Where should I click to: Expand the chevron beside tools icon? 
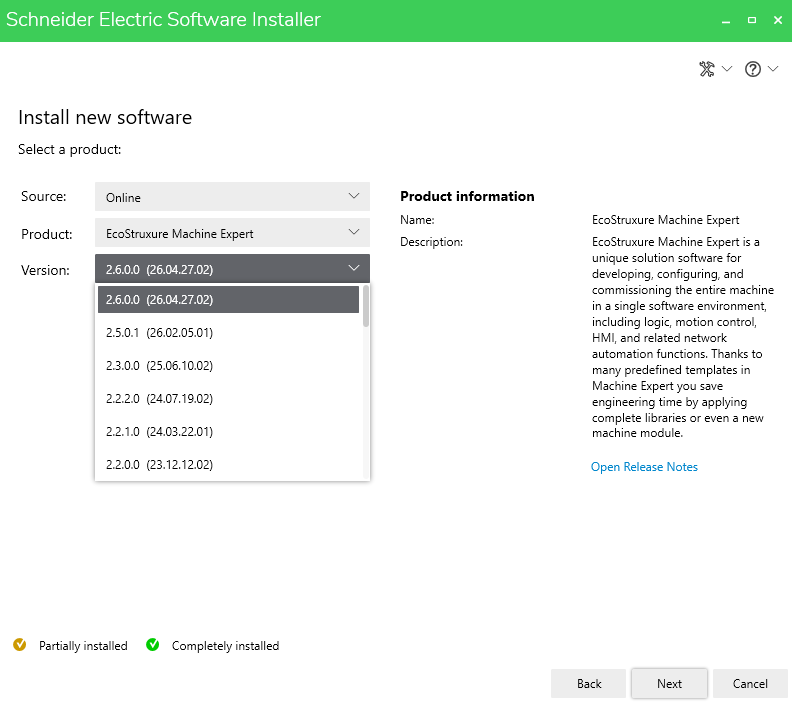tap(727, 69)
